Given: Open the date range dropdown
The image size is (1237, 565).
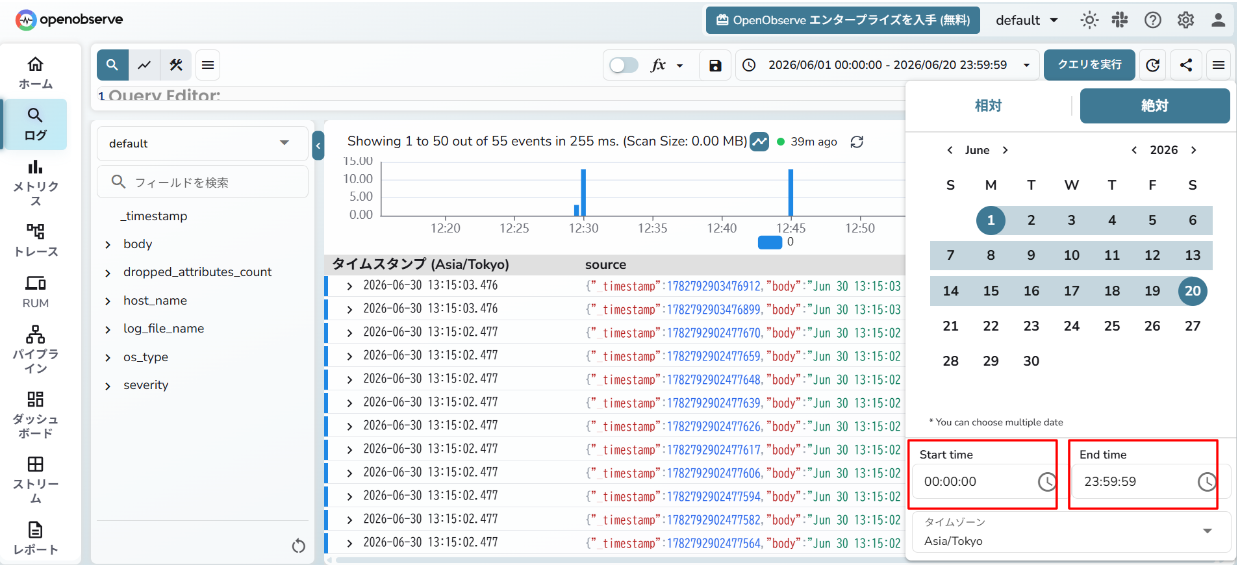Looking at the screenshot, I should point(888,65).
